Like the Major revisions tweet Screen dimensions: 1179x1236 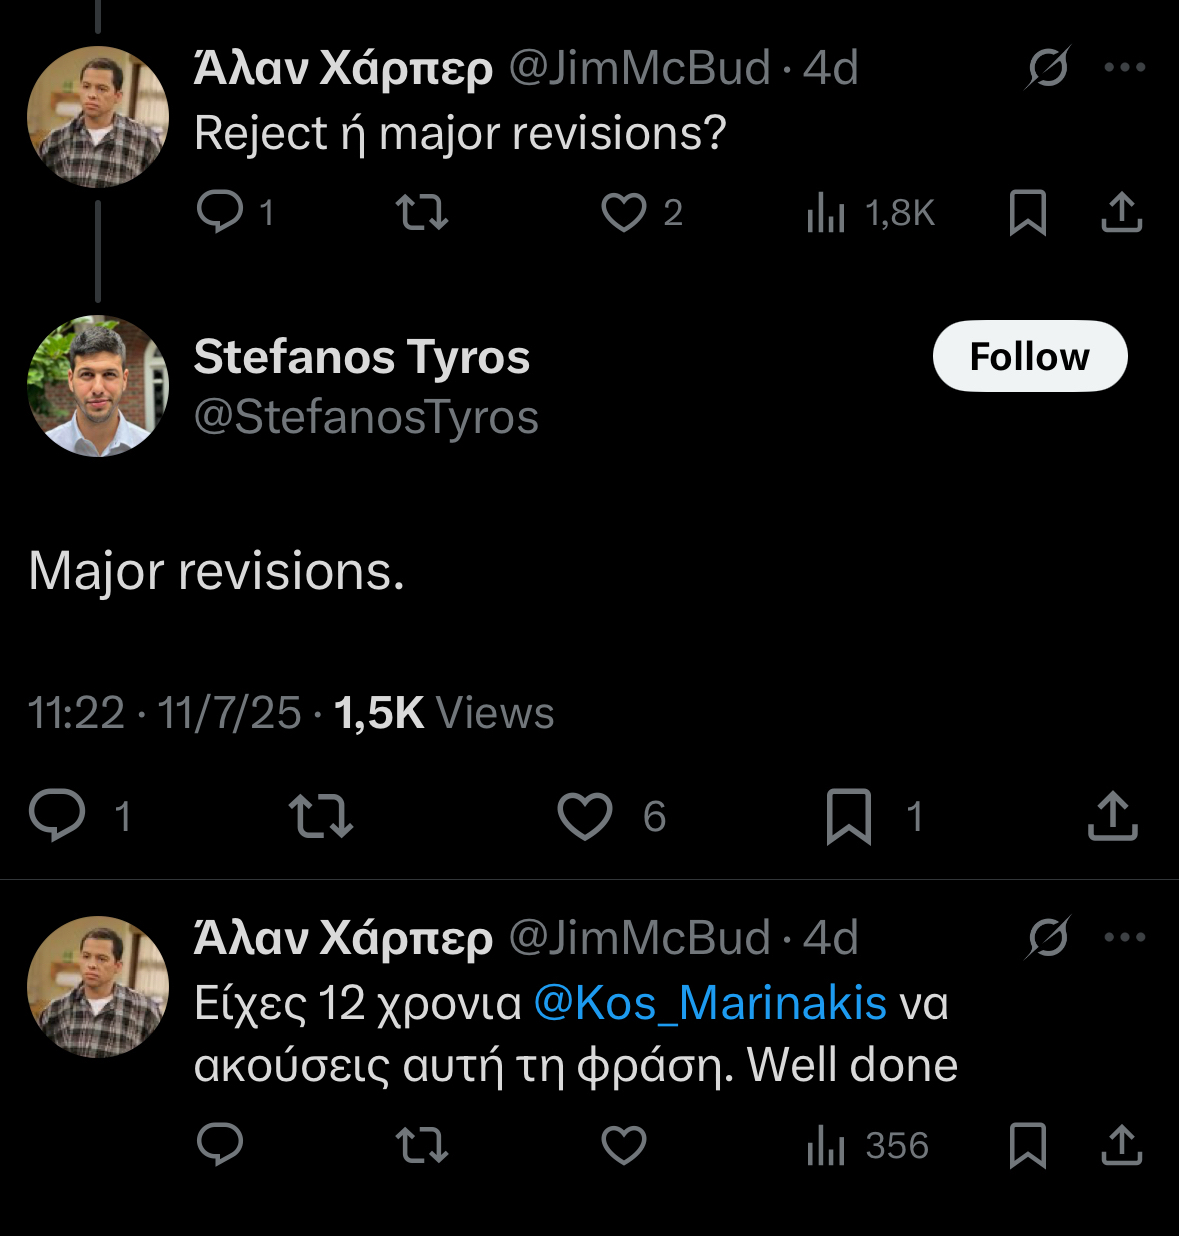[x=585, y=815]
